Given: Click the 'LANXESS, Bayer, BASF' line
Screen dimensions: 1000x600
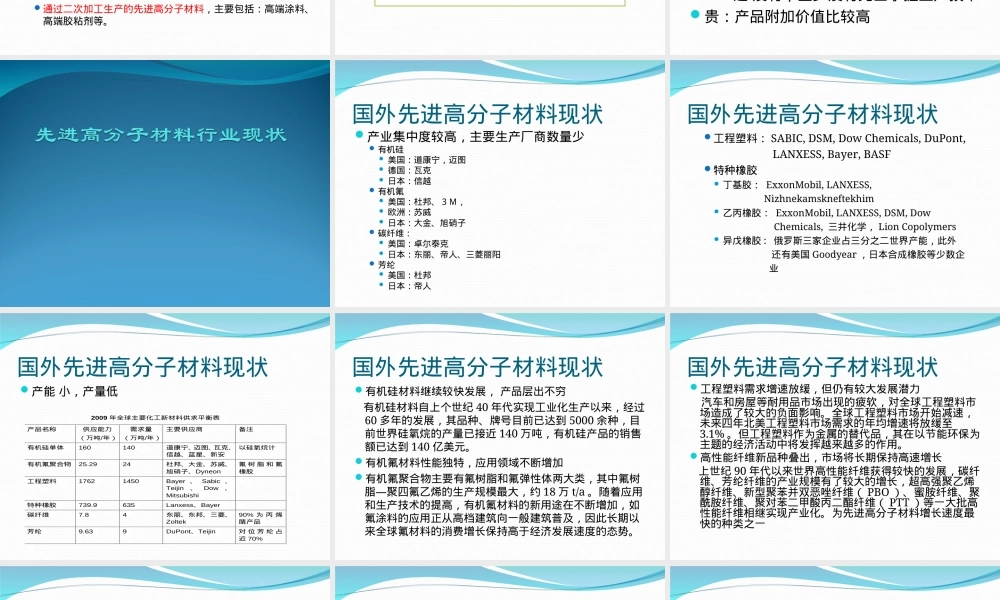Looking at the screenshot, I should coord(832,154).
